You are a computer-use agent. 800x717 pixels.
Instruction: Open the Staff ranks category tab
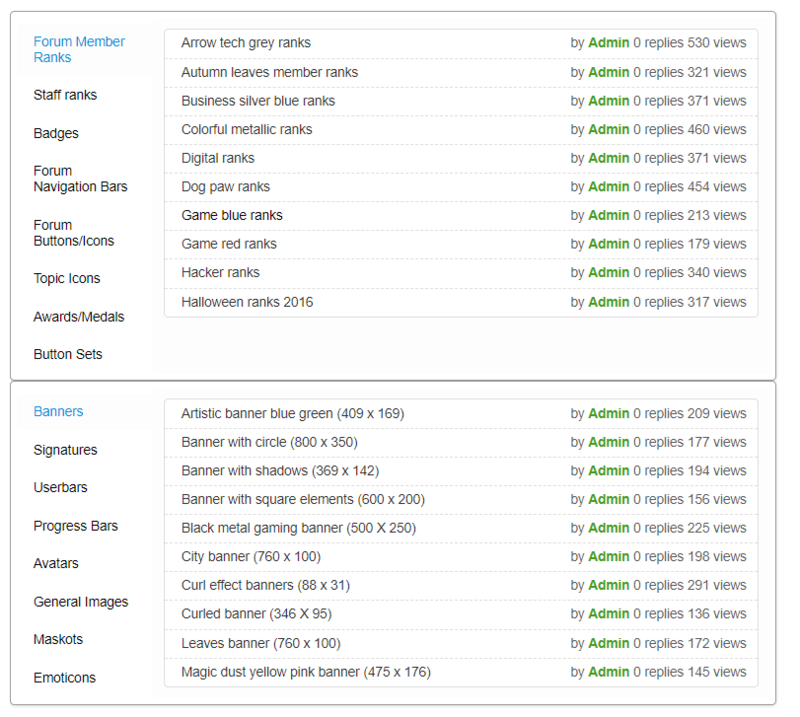click(x=65, y=95)
